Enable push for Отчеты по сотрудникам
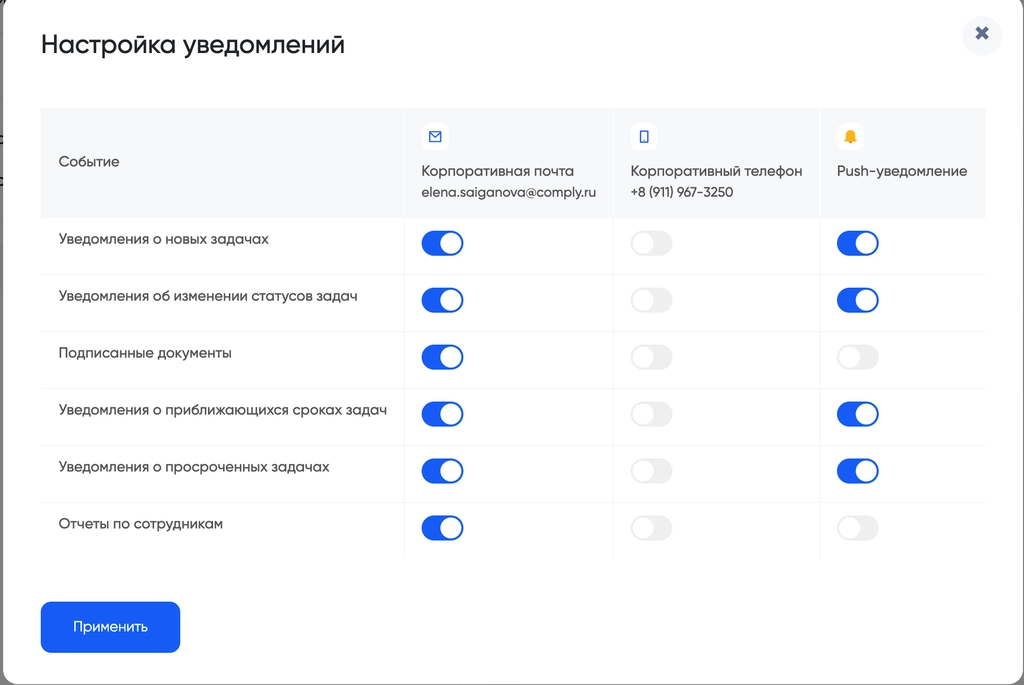The image size is (1024, 685). (x=857, y=528)
